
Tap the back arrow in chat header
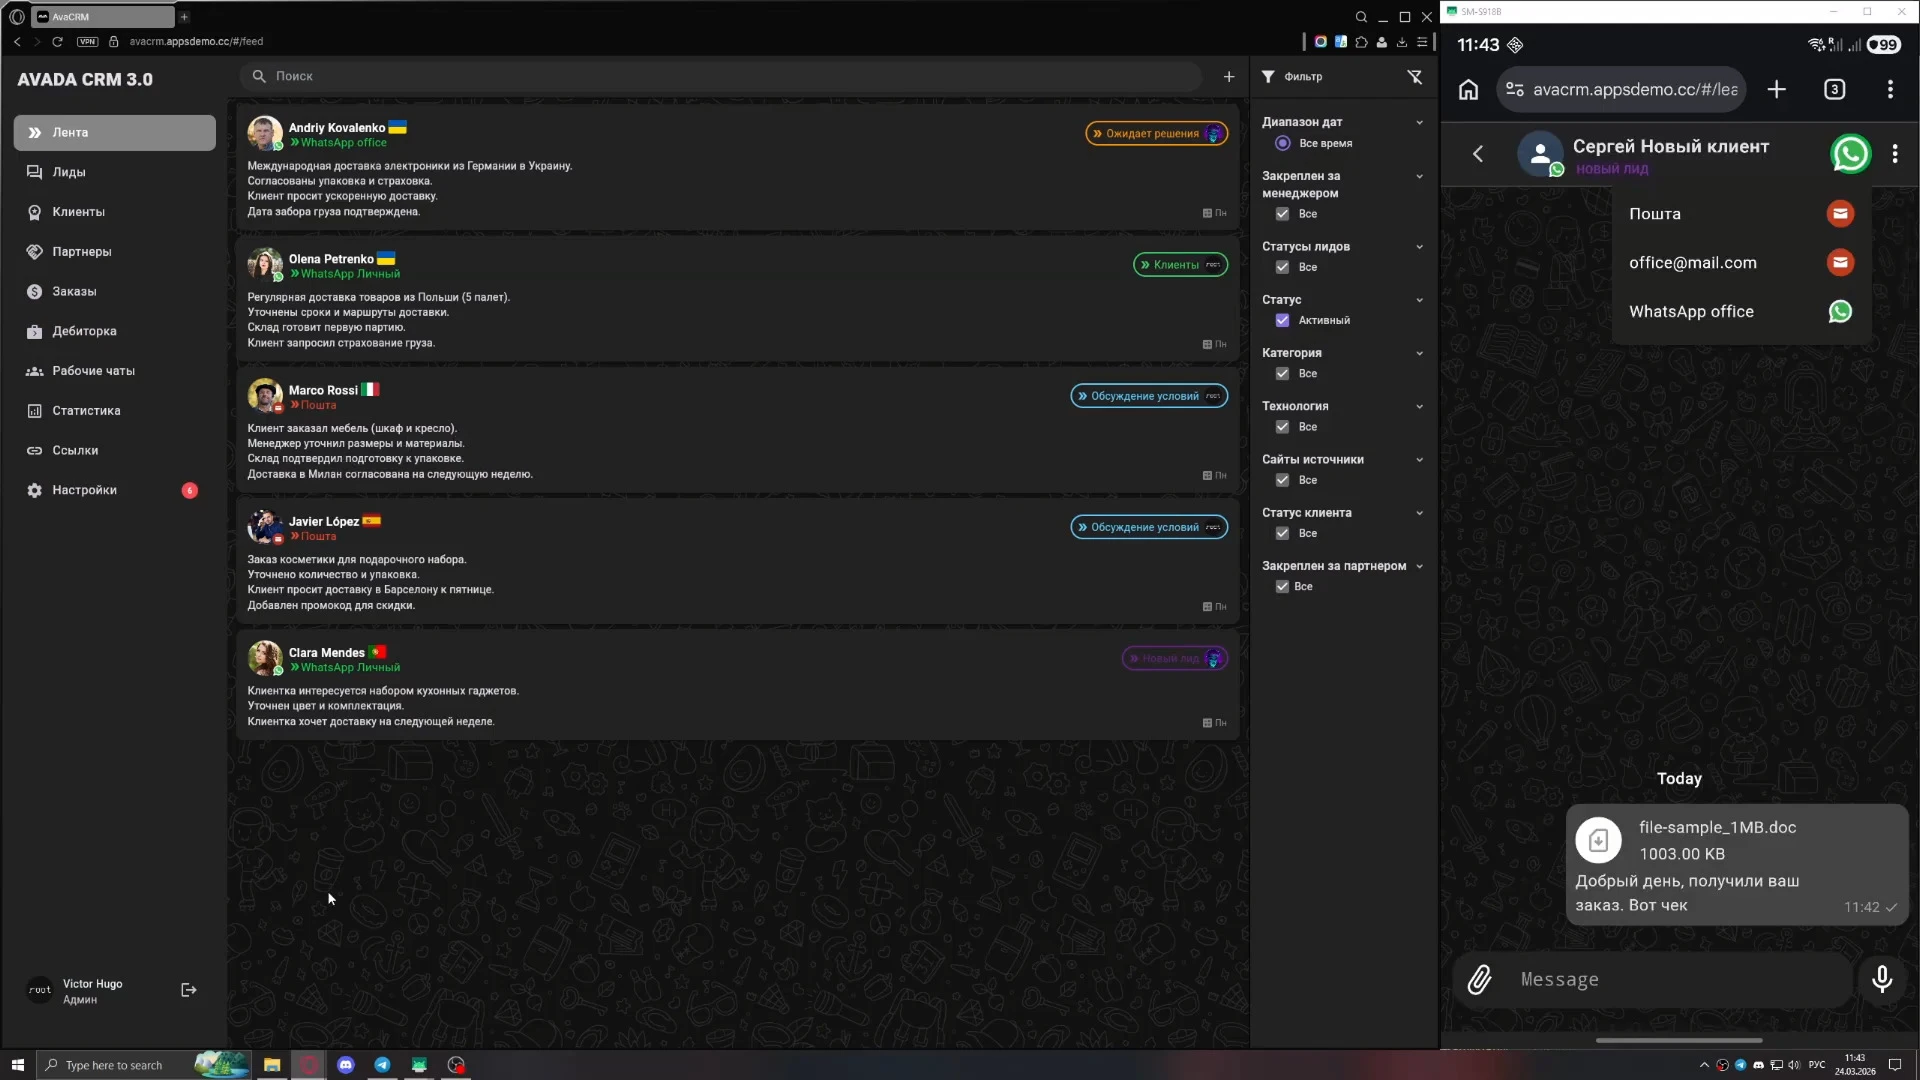click(x=1478, y=154)
